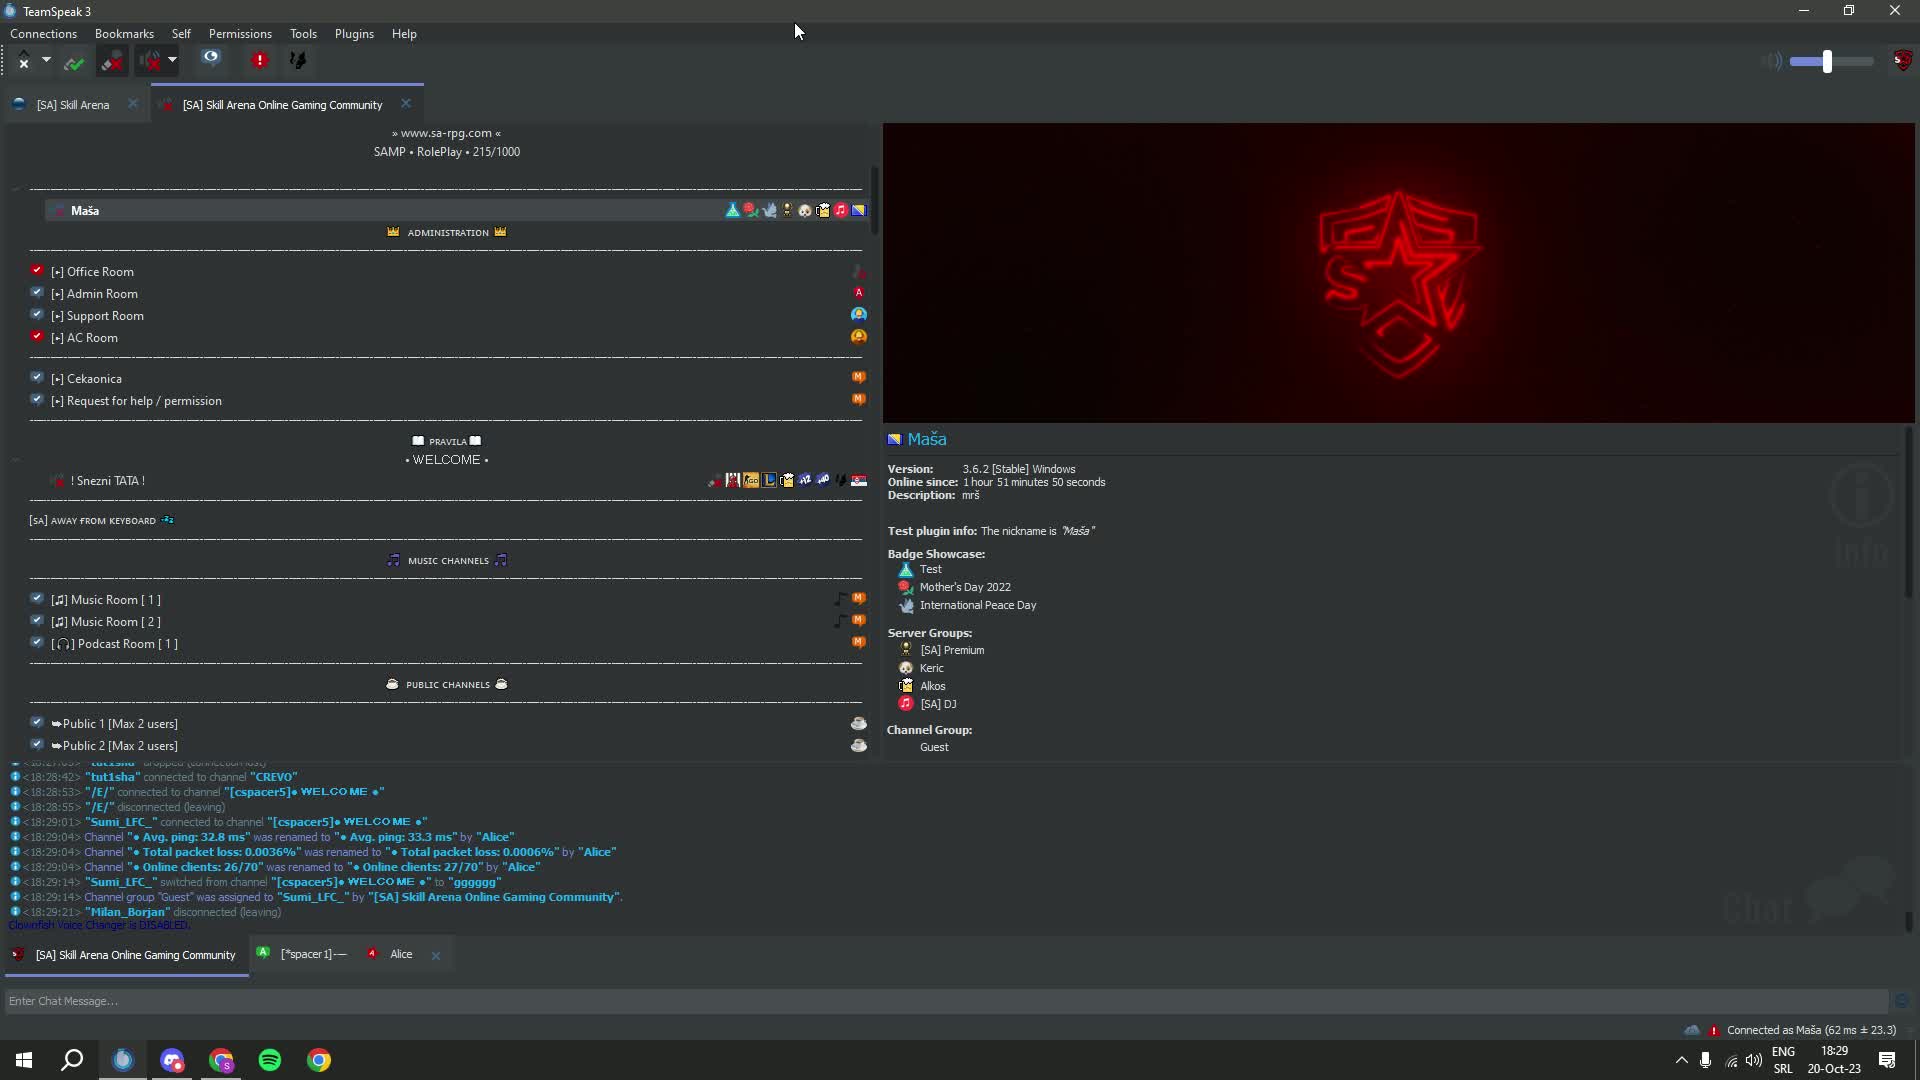Open the Permissions menu

pos(240,34)
